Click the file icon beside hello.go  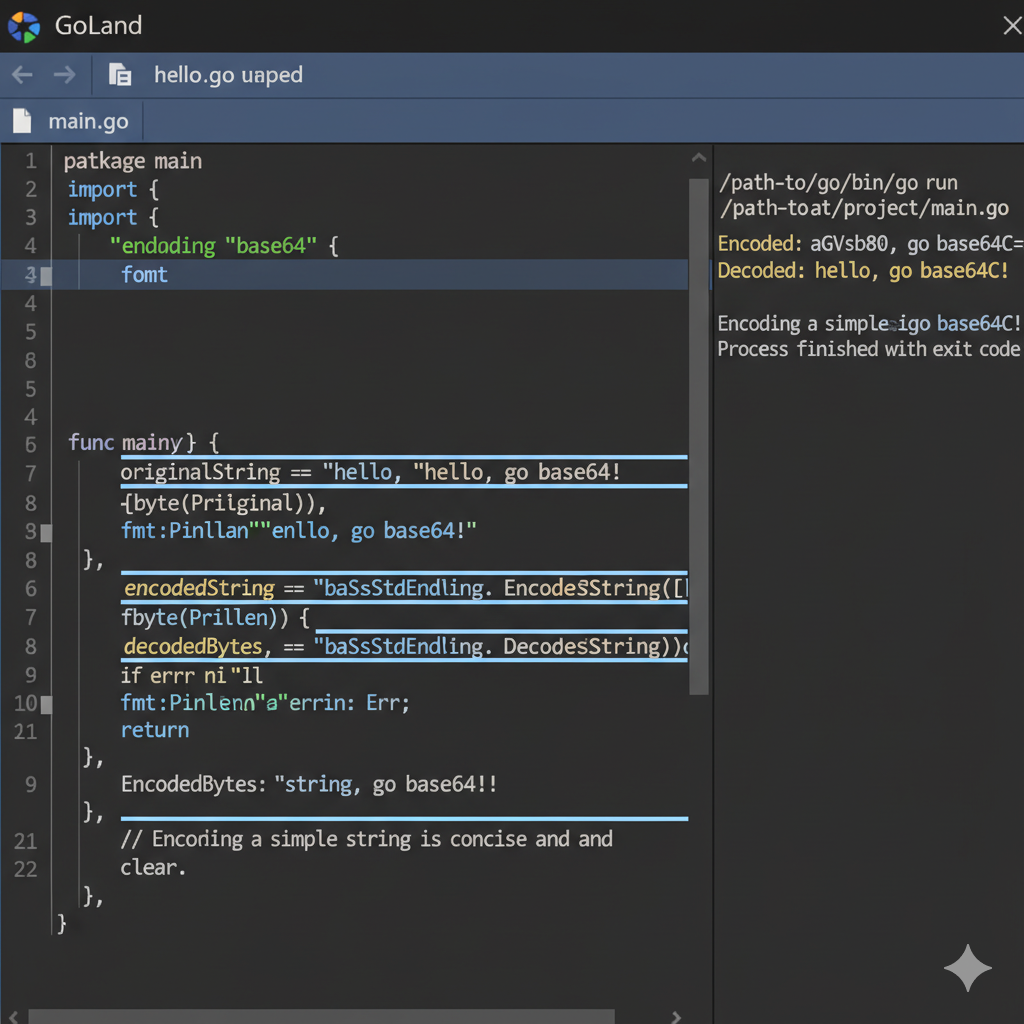pyautogui.click(x=119, y=74)
